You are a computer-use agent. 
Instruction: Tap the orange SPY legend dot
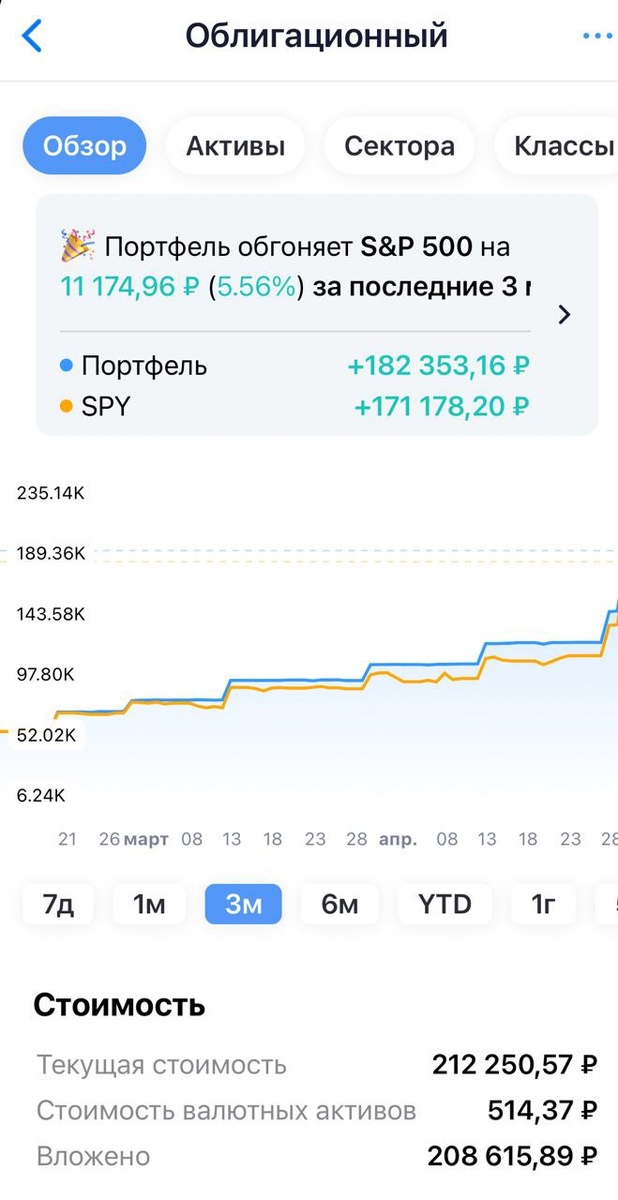pyautogui.click(x=66, y=407)
